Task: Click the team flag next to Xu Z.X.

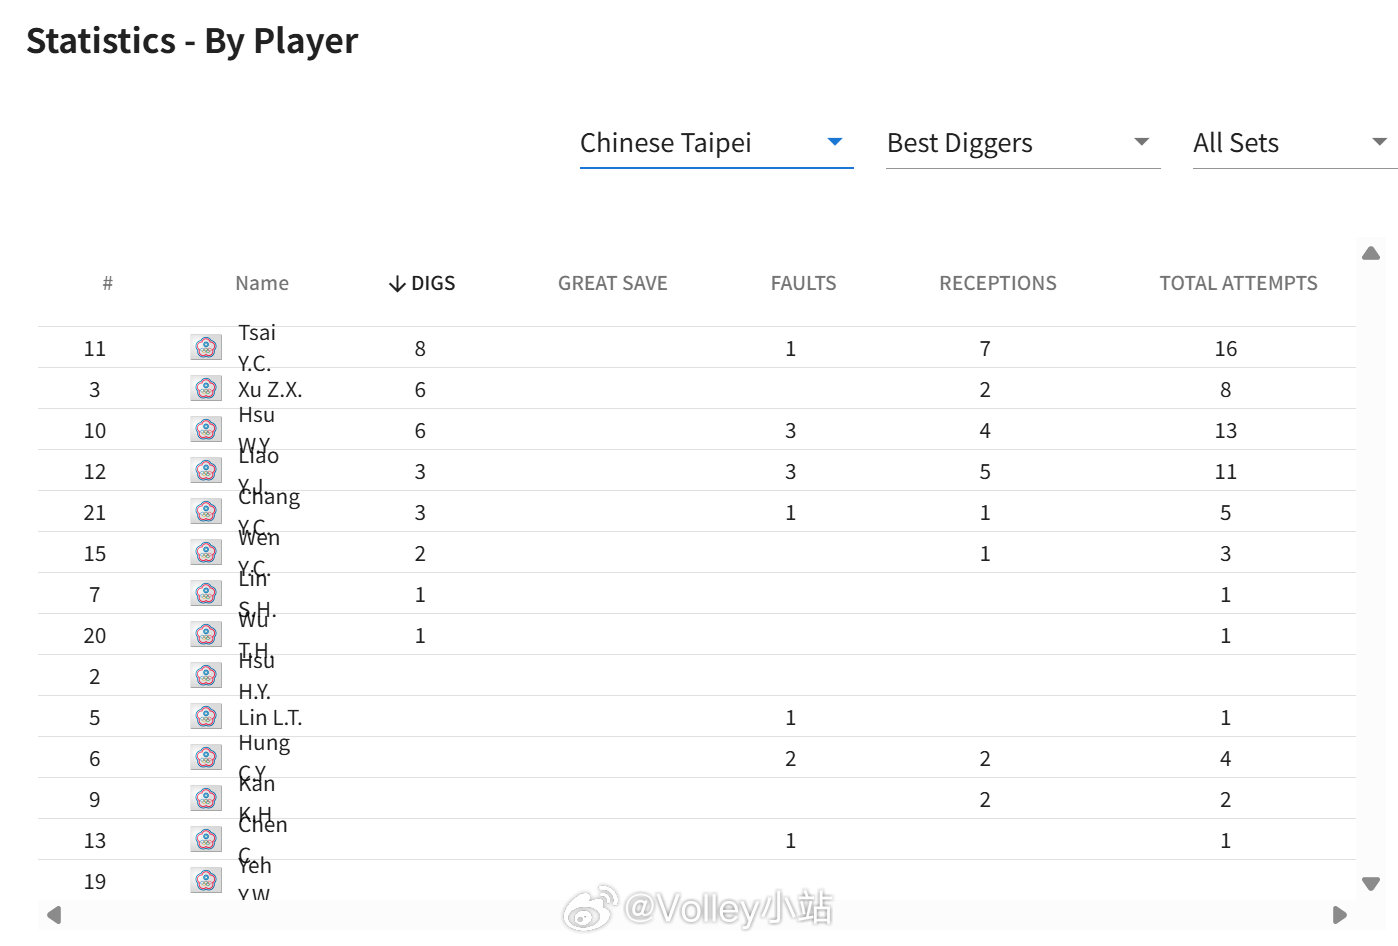Action: [x=206, y=389]
